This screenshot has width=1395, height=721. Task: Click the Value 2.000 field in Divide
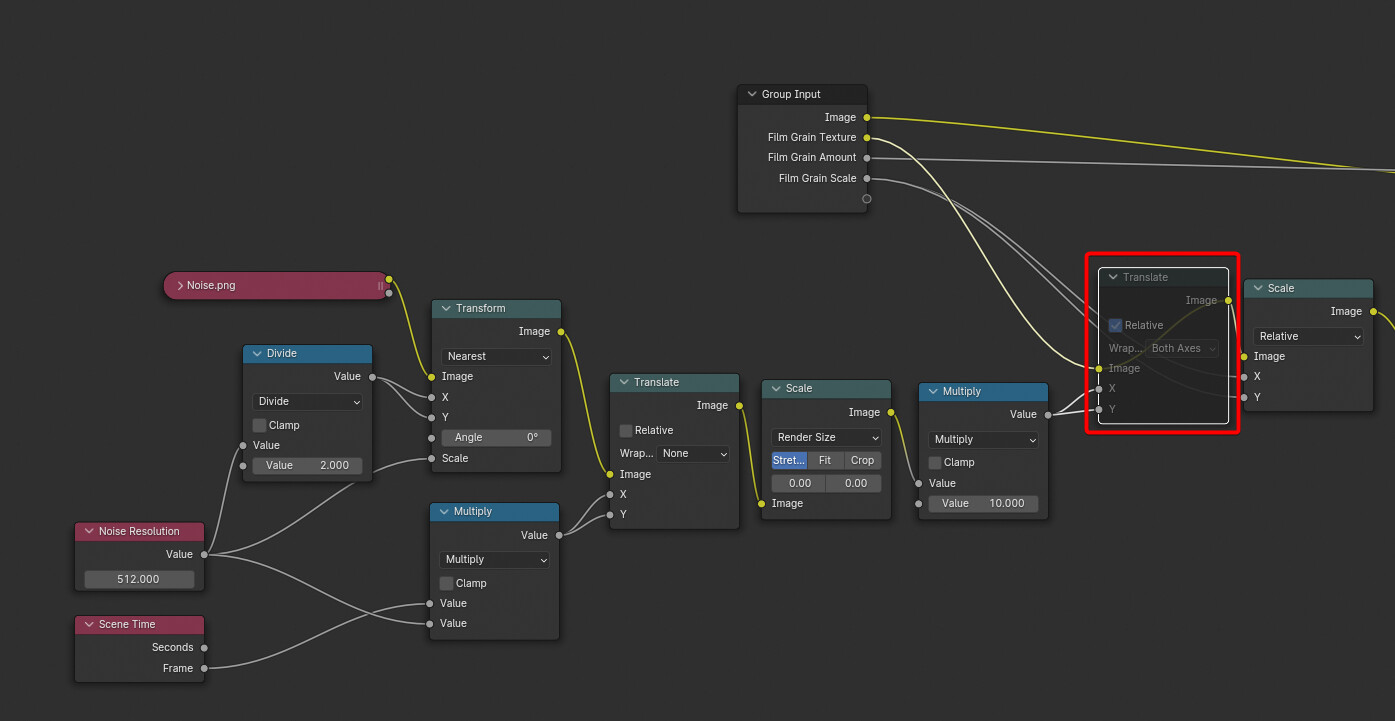click(x=307, y=465)
